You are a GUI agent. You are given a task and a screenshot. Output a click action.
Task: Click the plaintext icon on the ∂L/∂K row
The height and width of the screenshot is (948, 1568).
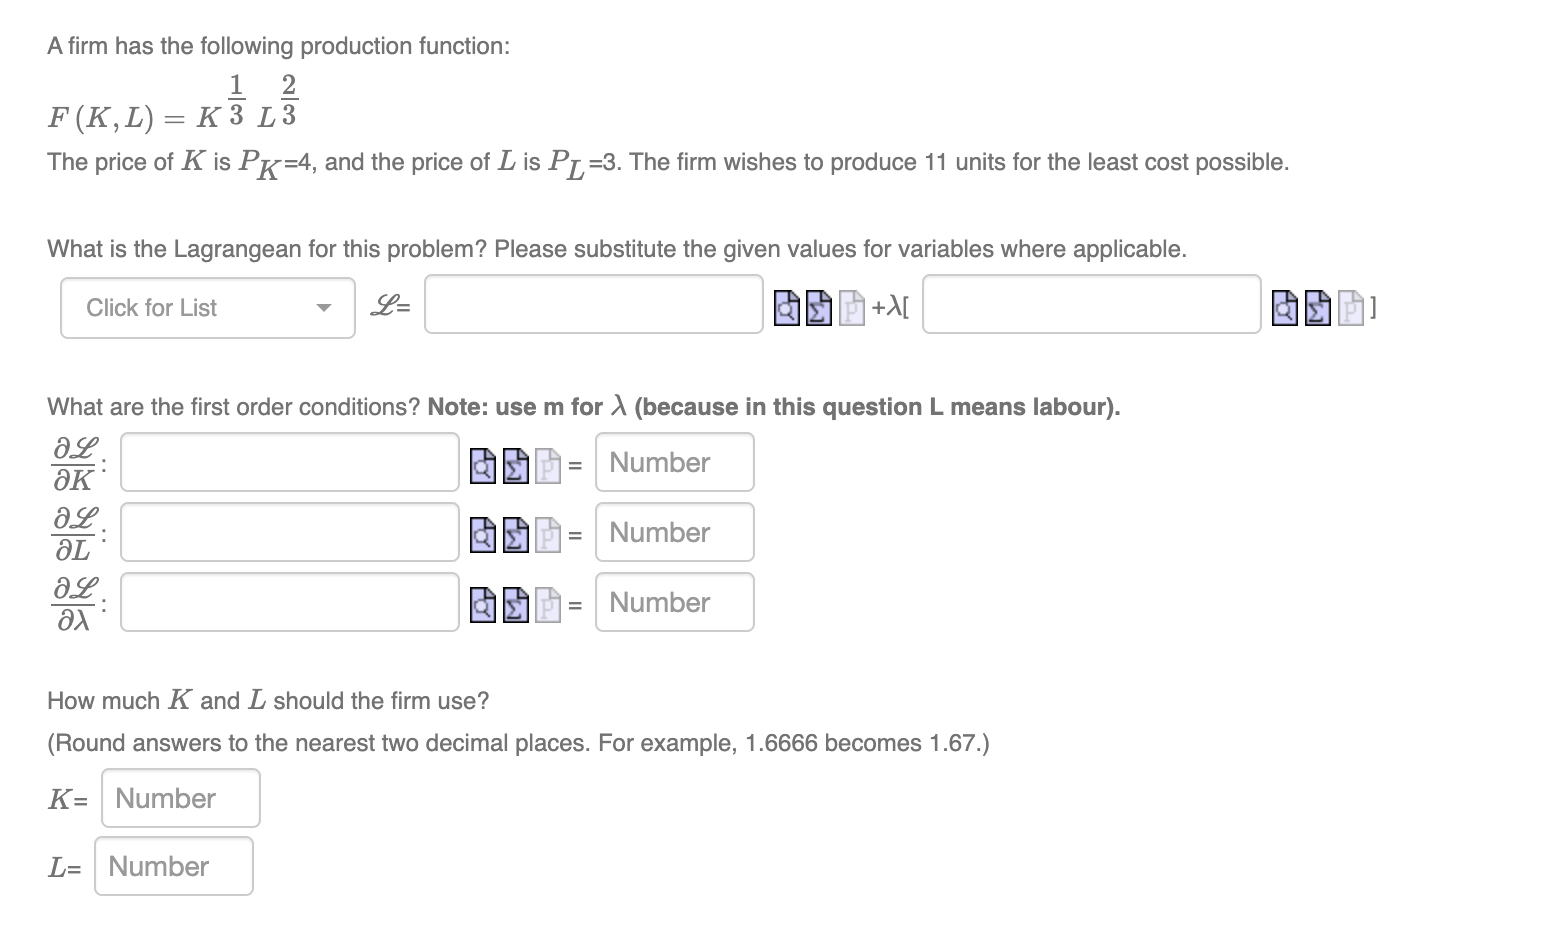pyautogui.click(x=547, y=463)
